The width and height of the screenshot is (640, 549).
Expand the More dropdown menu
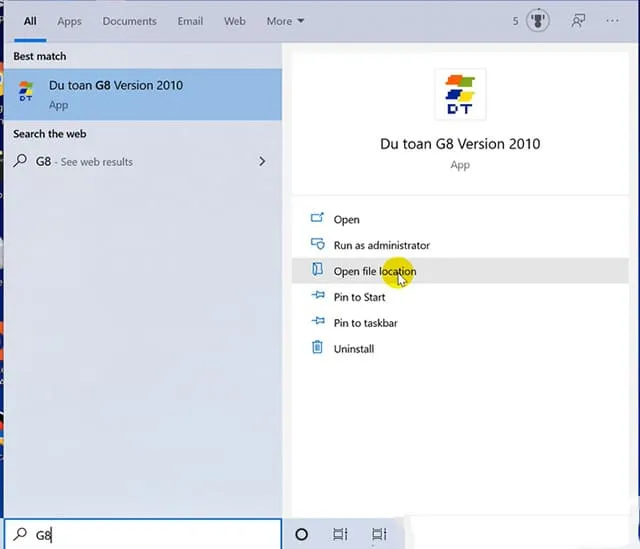(x=285, y=21)
